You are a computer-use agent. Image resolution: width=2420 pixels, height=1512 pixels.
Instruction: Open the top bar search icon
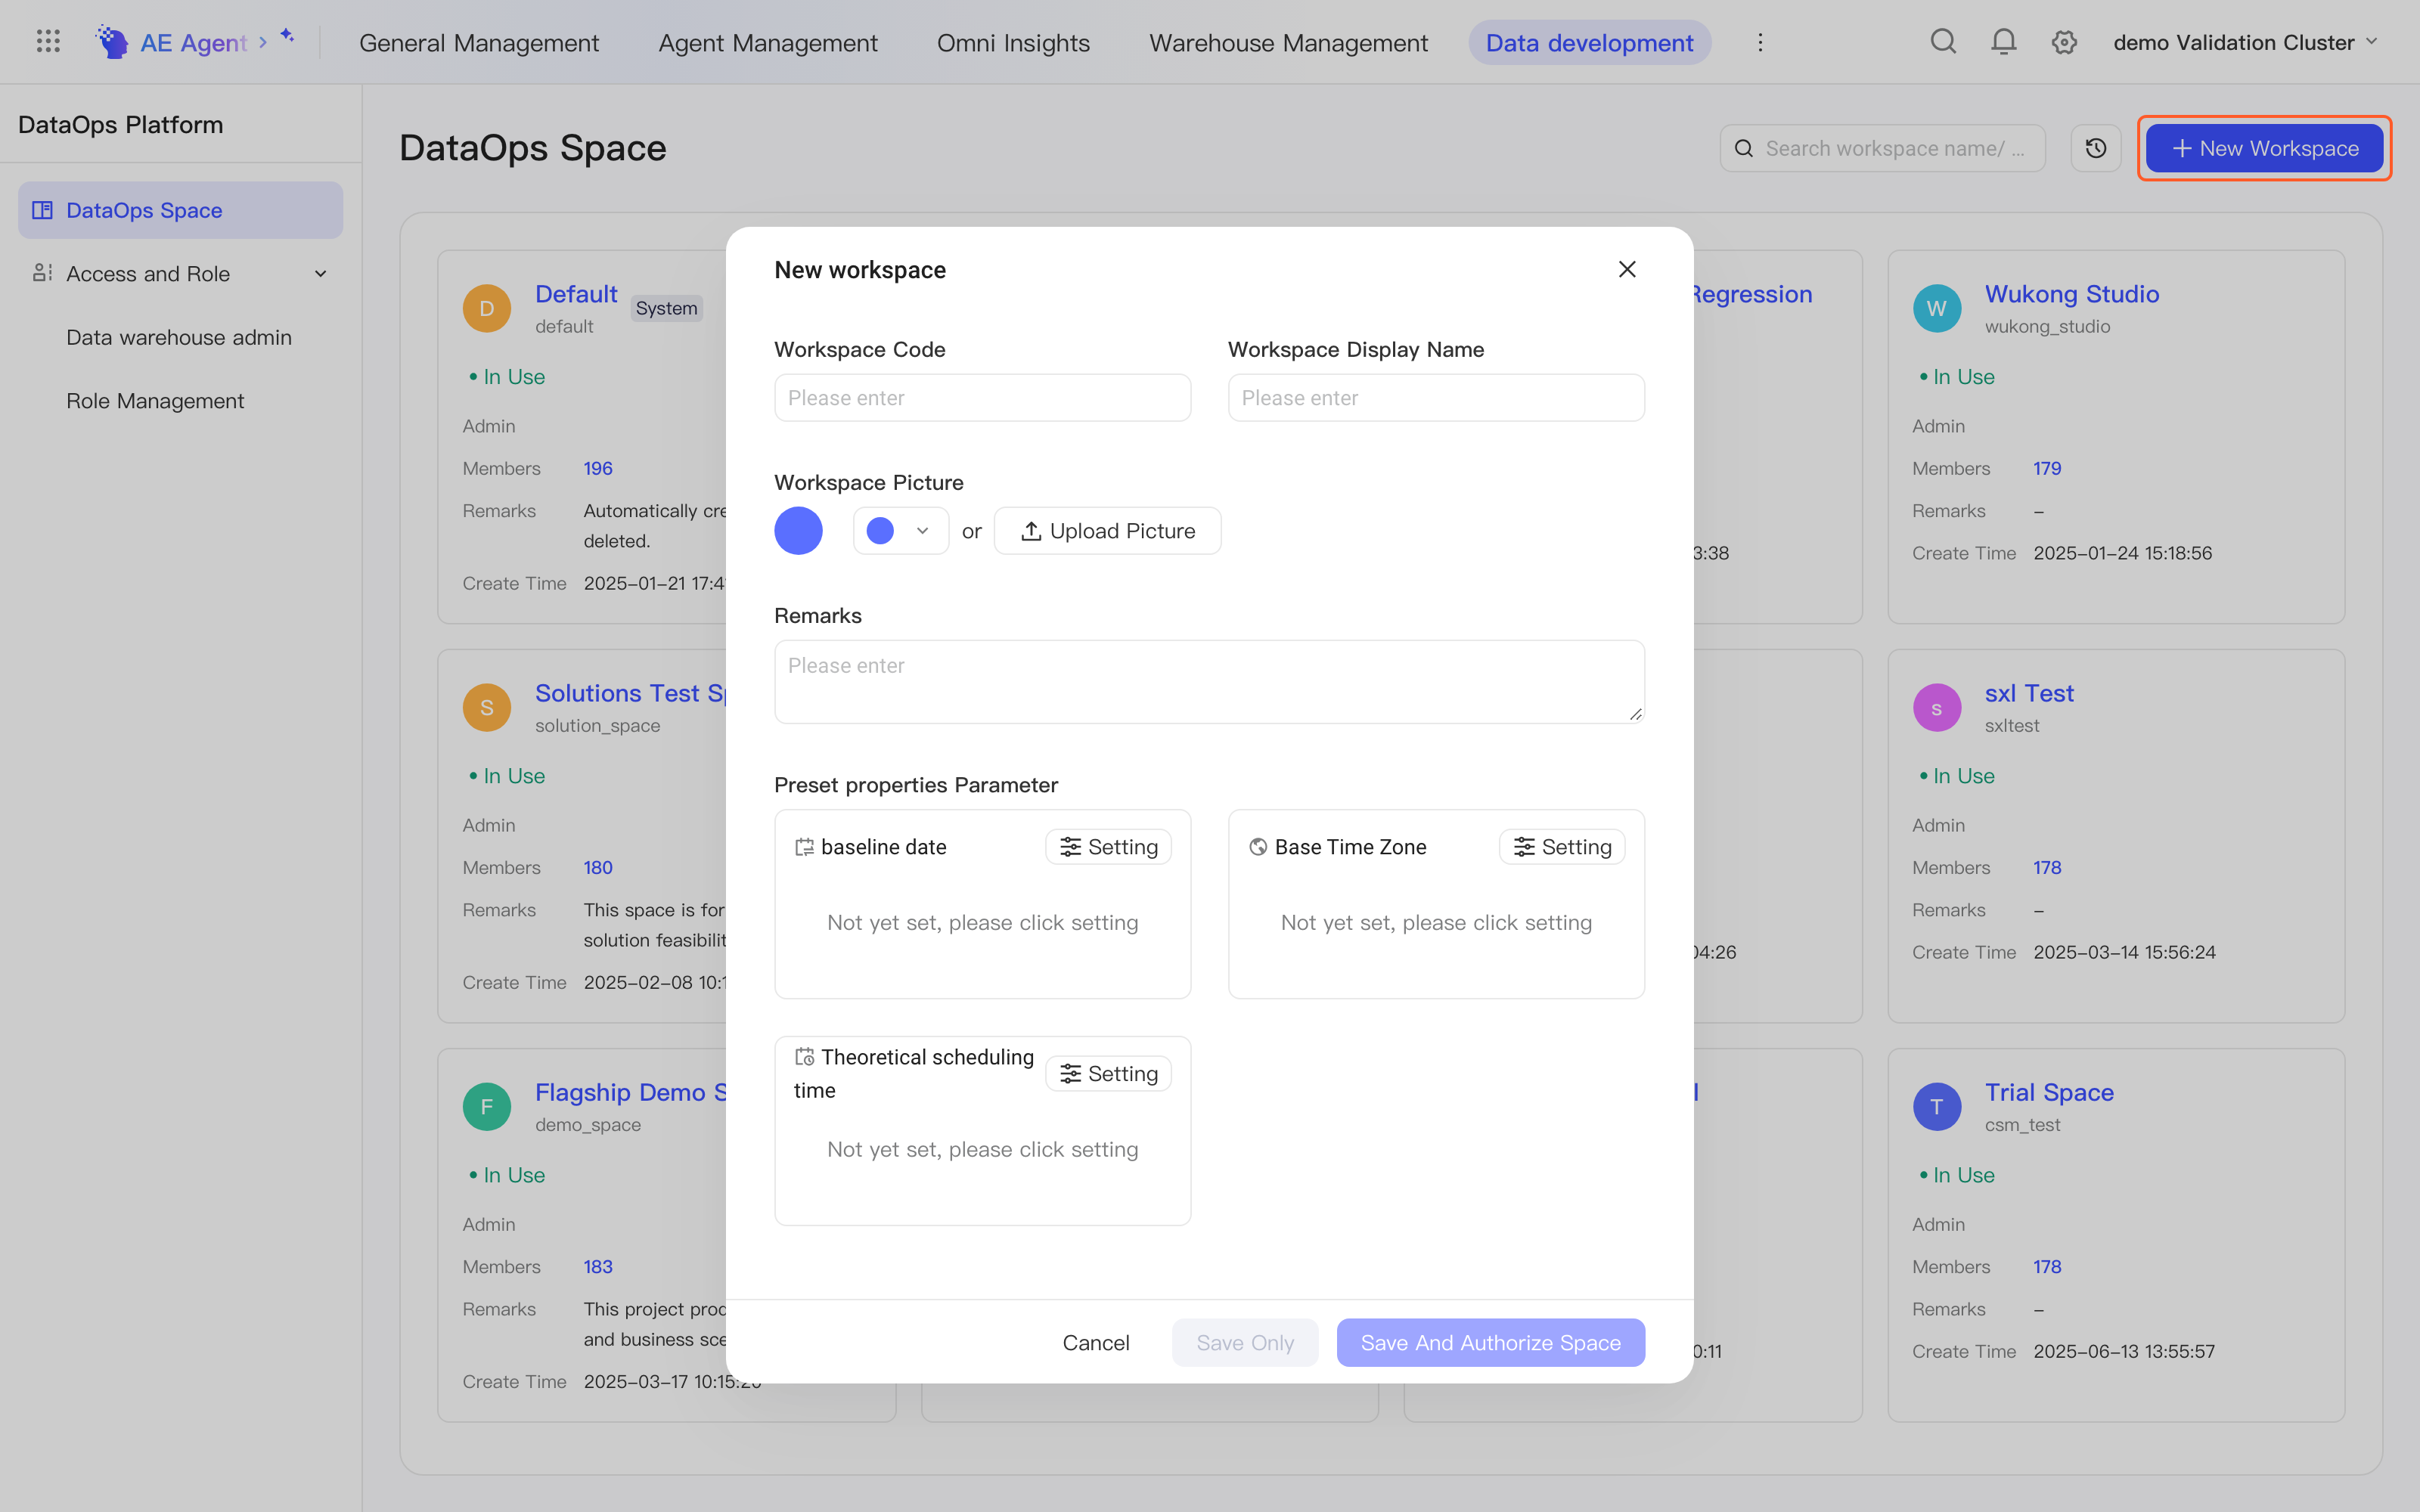(1943, 42)
